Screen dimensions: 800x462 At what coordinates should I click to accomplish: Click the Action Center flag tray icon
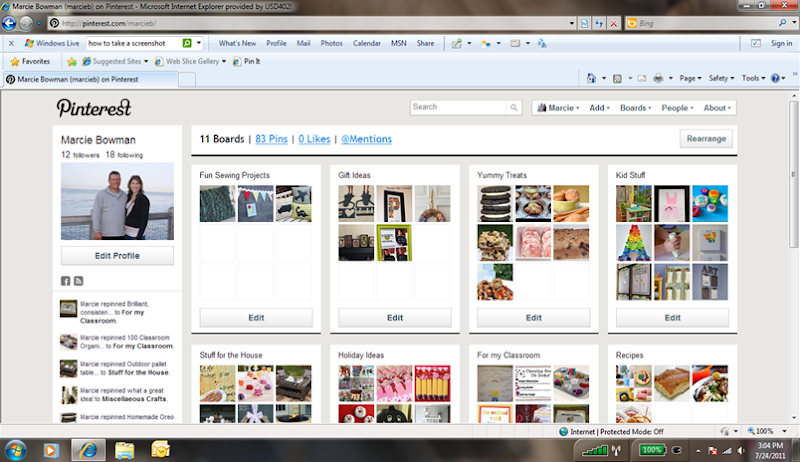pyautogui.click(x=713, y=450)
